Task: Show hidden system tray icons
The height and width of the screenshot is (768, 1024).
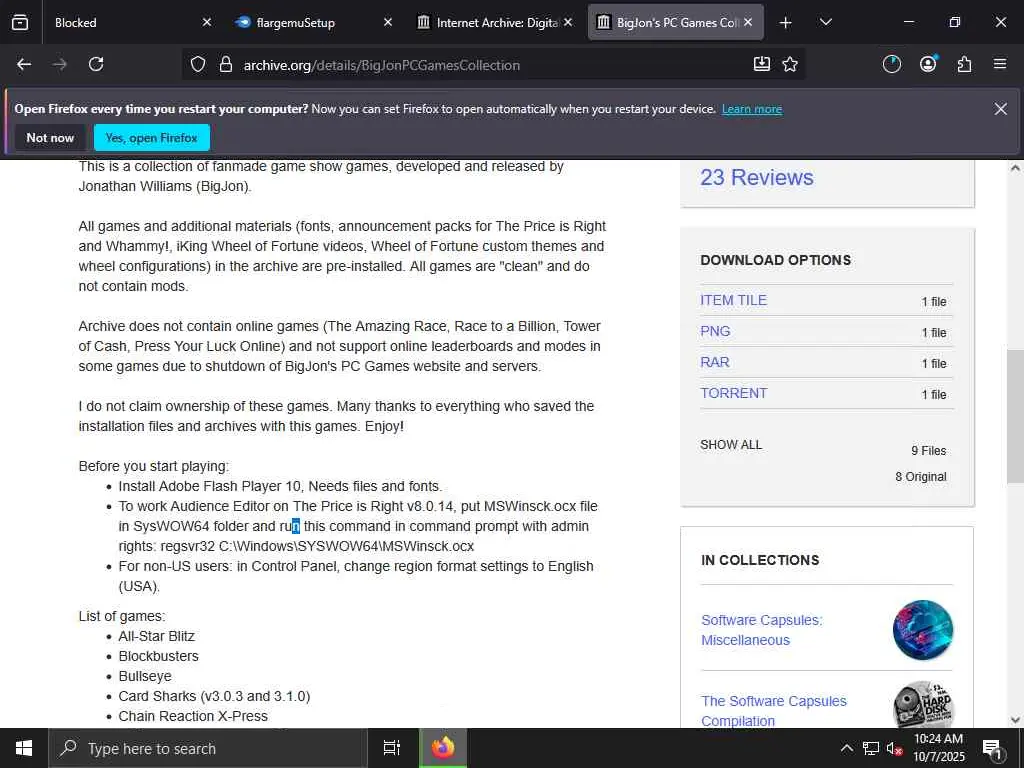Action: [846, 748]
